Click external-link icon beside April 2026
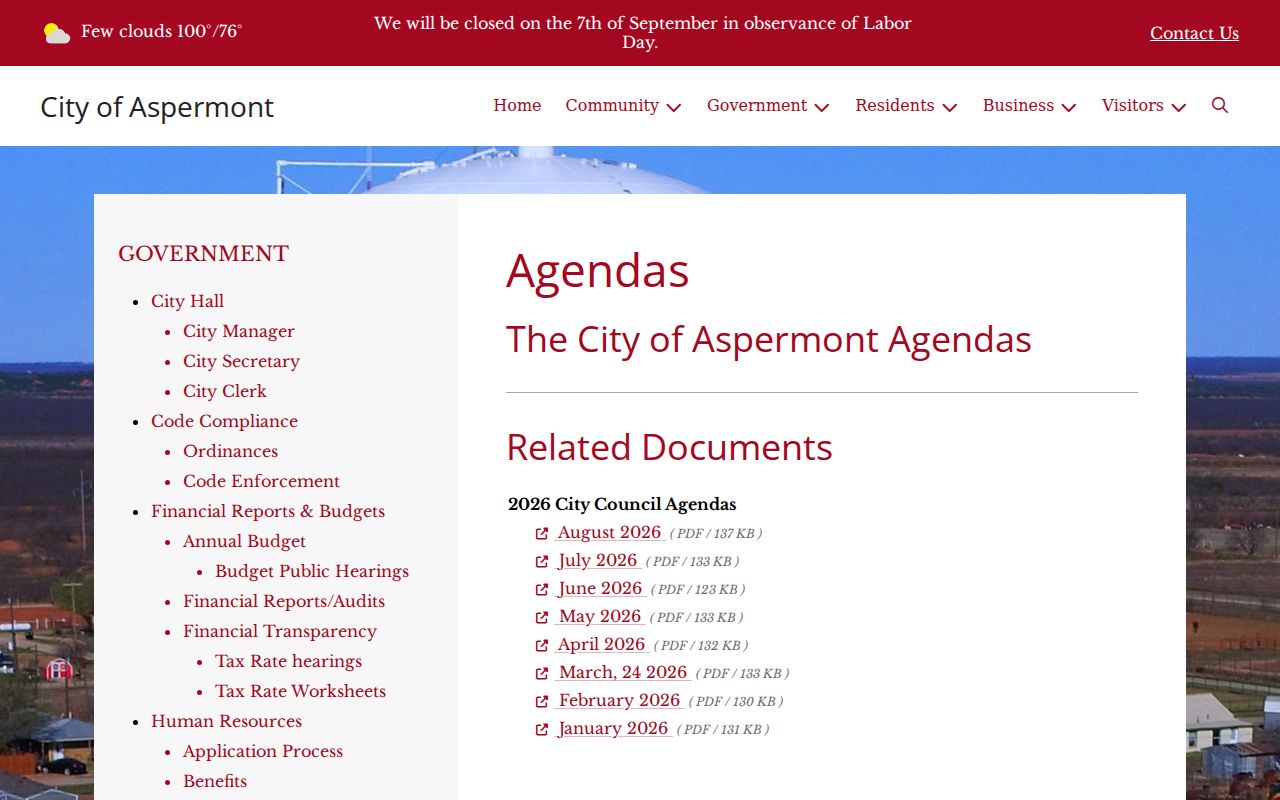Image resolution: width=1280 pixels, height=800 pixels. tap(542, 646)
